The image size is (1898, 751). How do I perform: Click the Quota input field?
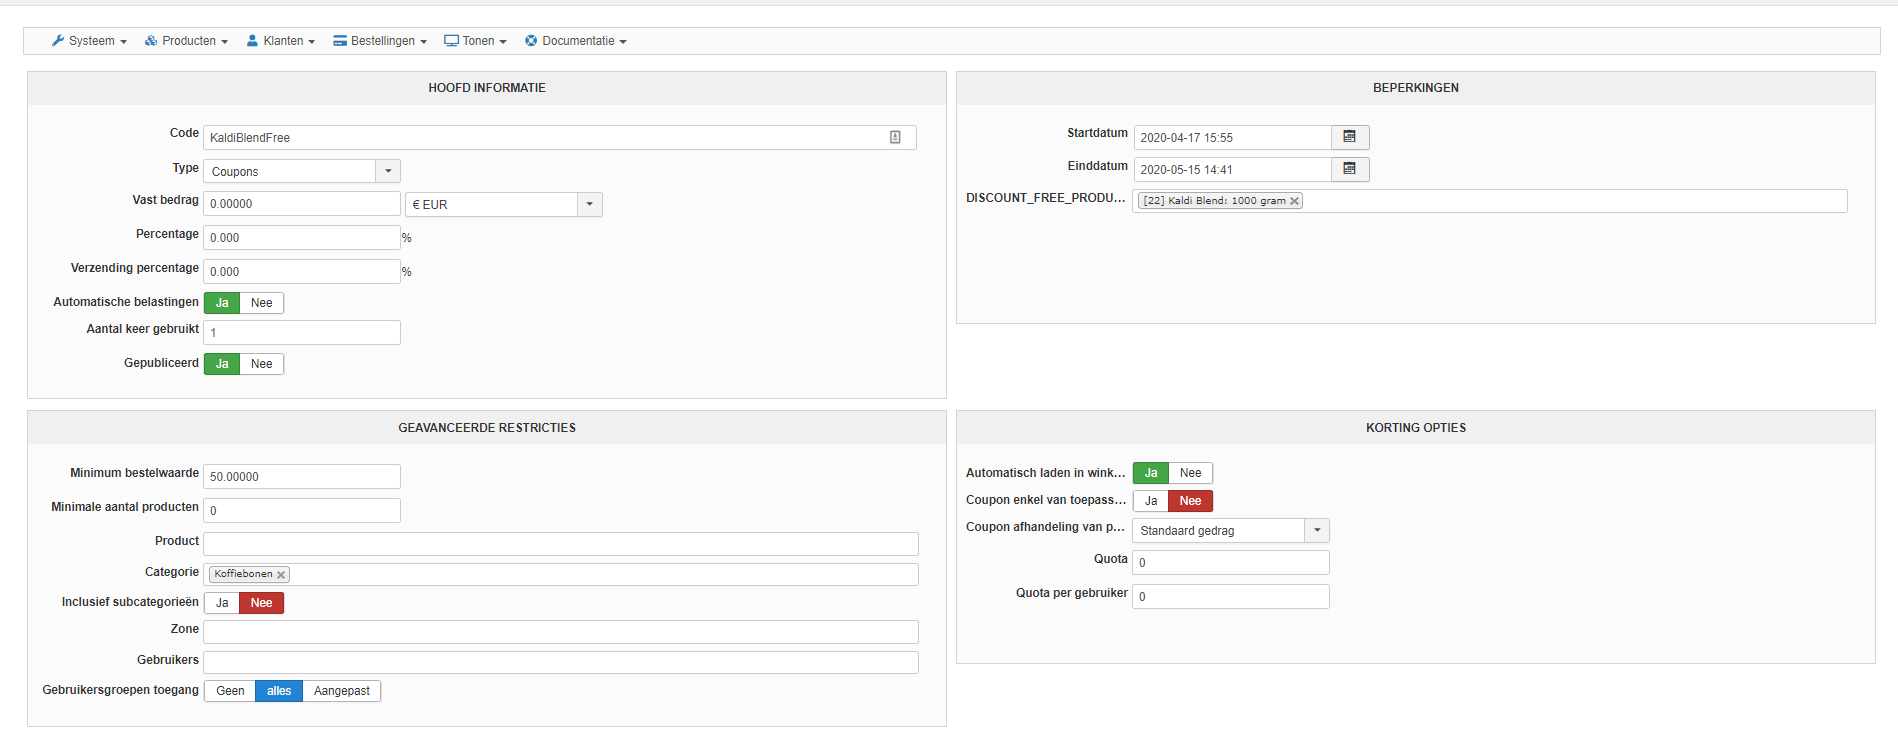pyautogui.click(x=1231, y=562)
